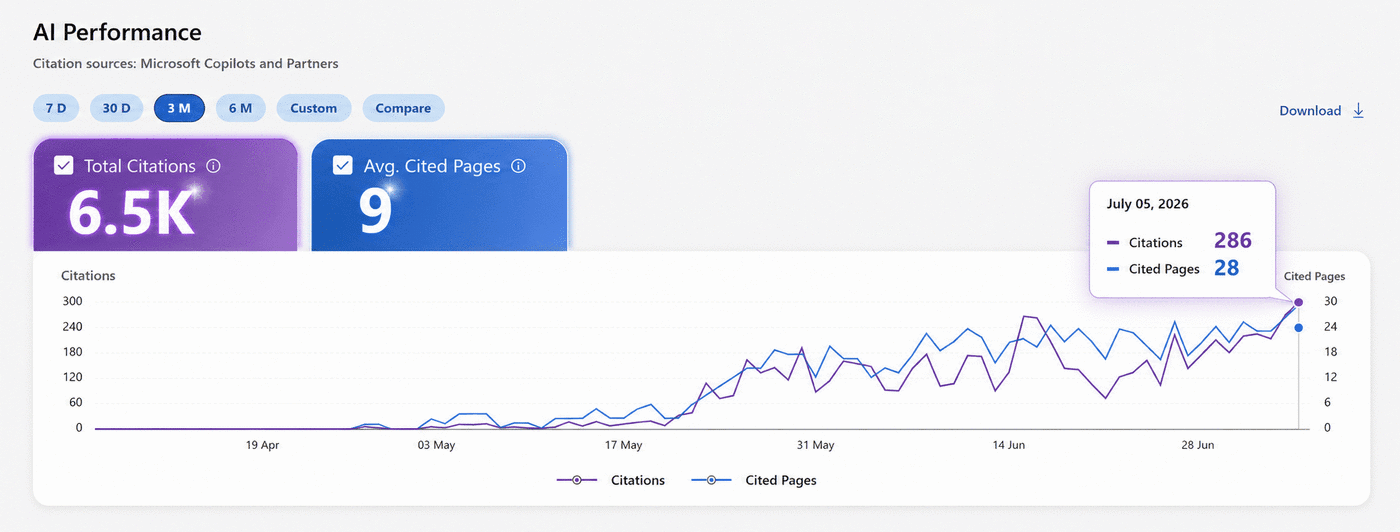Click the Download link

(1310, 111)
